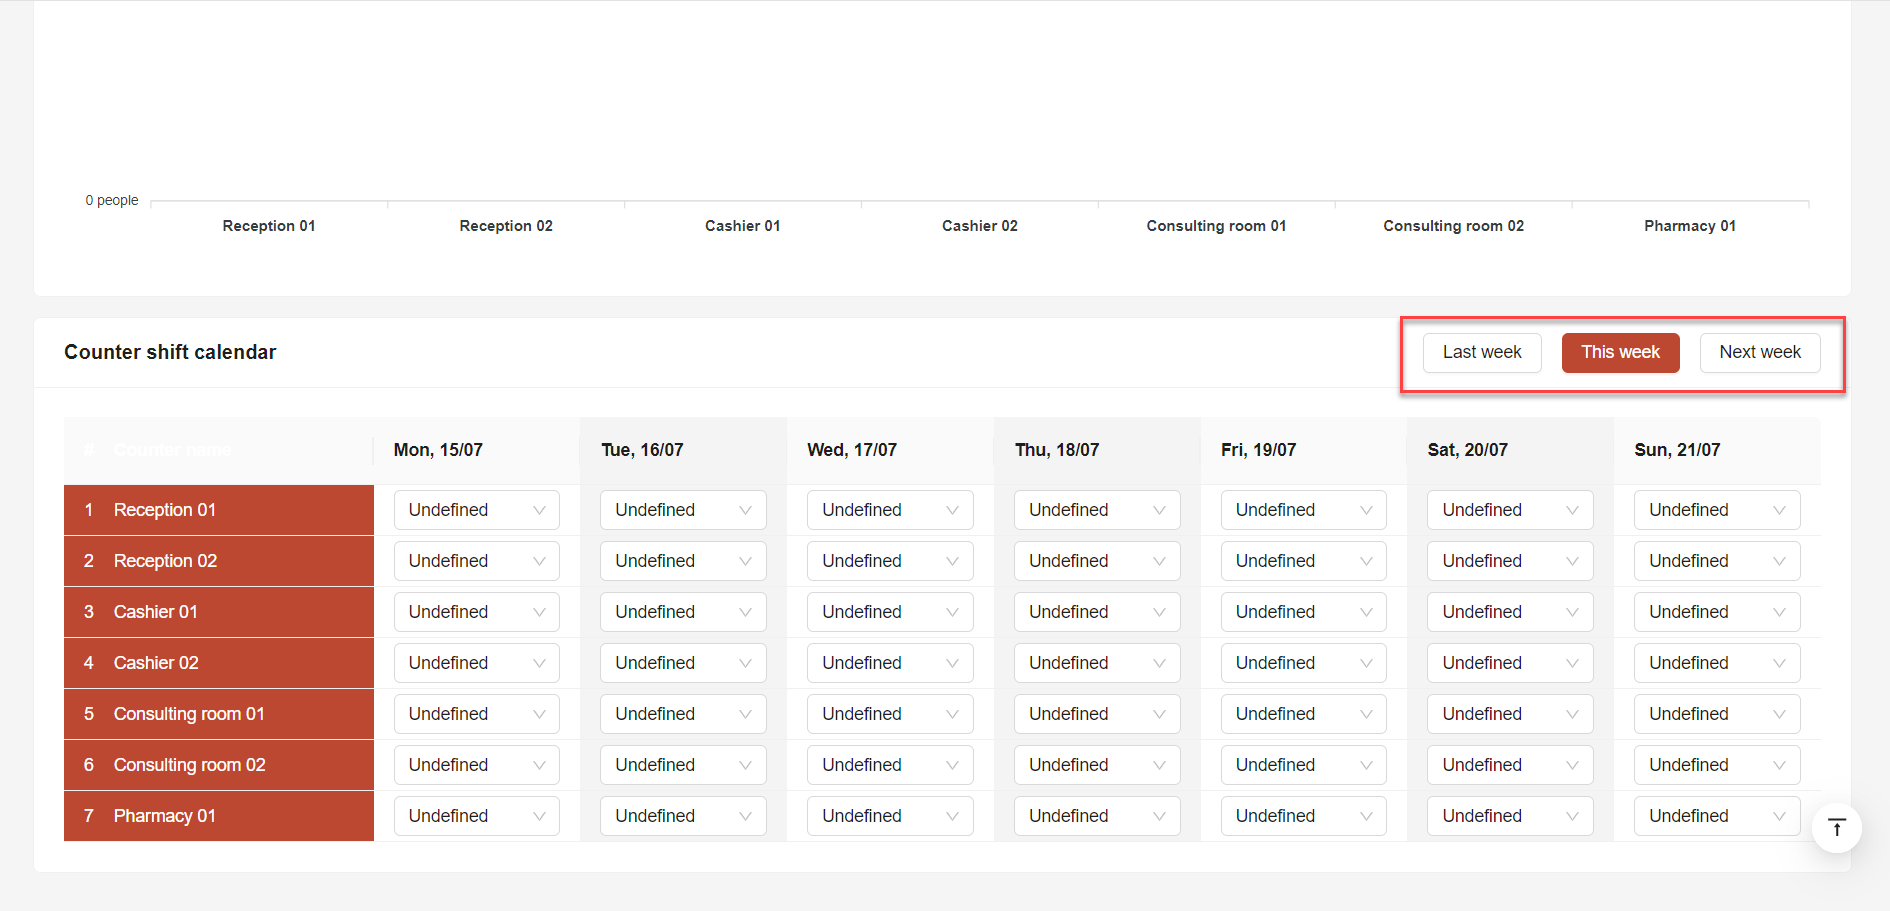Open Consulting room 01 Friday dropdown
The image size is (1890, 911).
point(1303,714)
